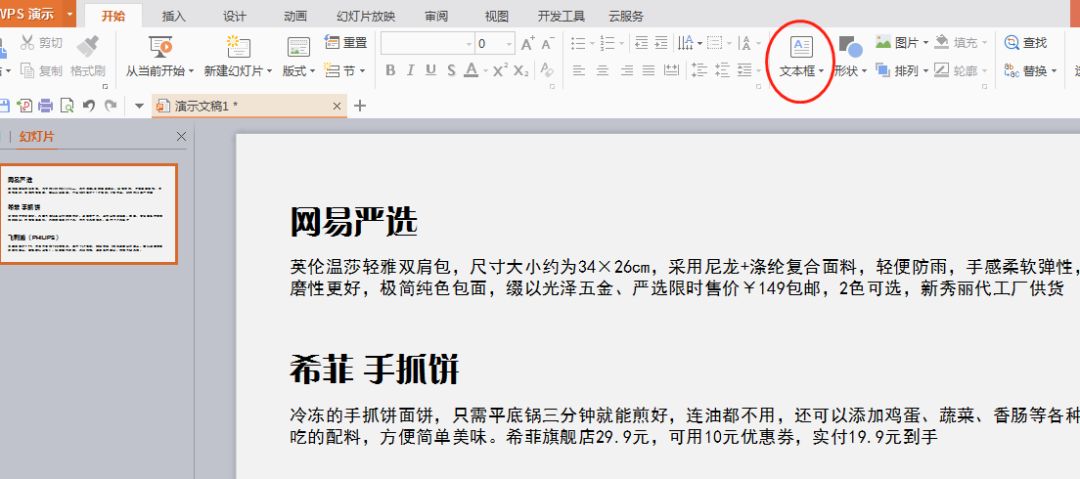Image resolution: width=1080 pixels, height=479 pixels.
Task: Select the Format Painter (格式刷) brush
Action: 87,47
